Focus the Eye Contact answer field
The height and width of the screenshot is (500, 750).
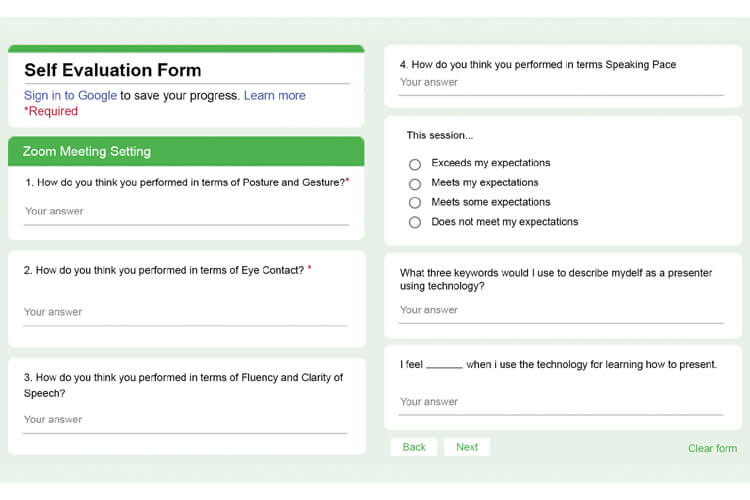tap(185, 313)
